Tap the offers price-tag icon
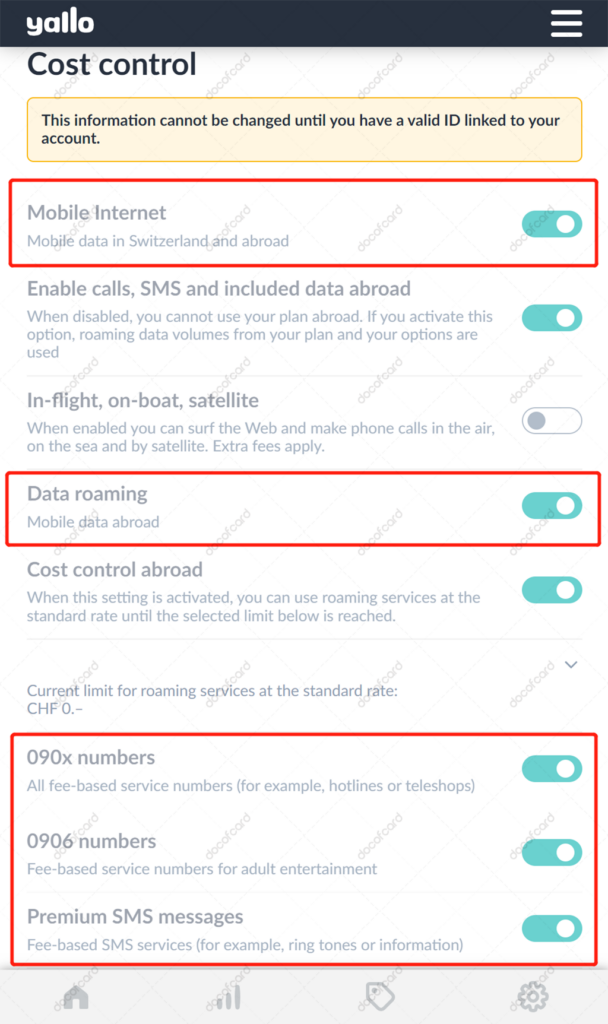Screen dimensions: 608x1024 tap(380, 996)
